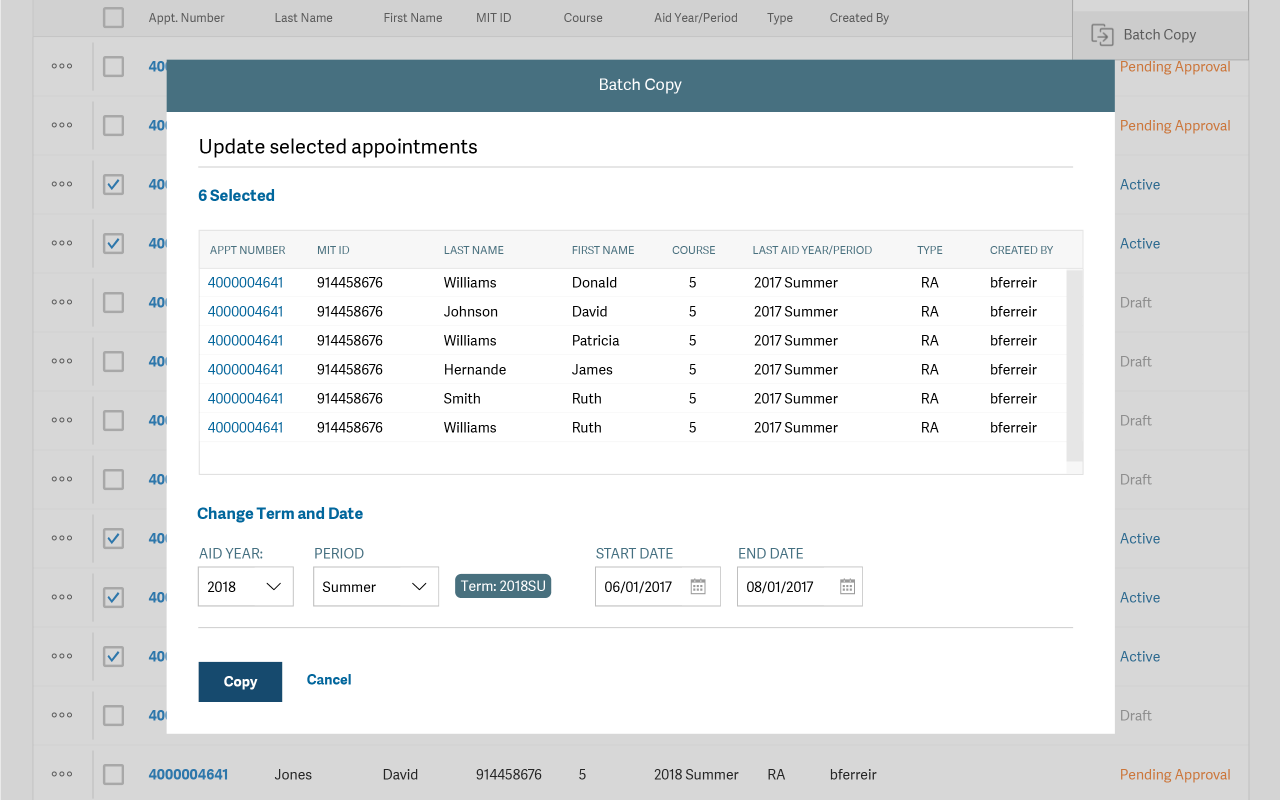
Task: Sort by Appt Number column header in dialog
Action: click(247, 250)
